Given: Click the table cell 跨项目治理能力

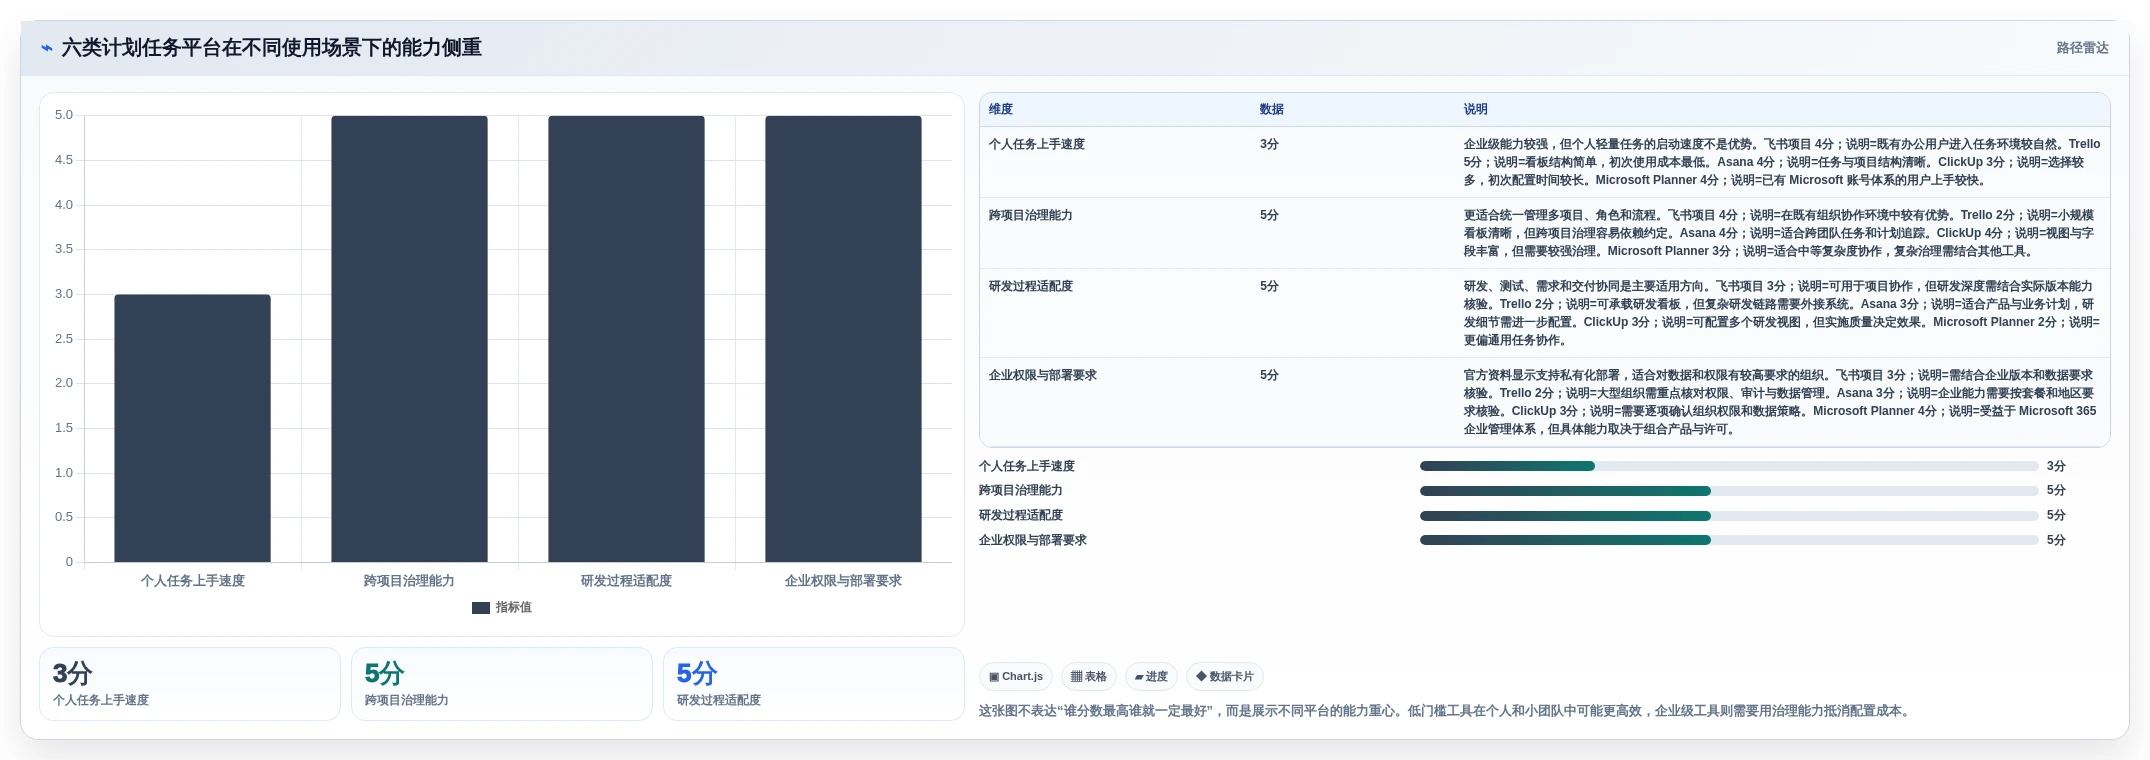Looking at the screenshot, I should [x=1030, y=215].
